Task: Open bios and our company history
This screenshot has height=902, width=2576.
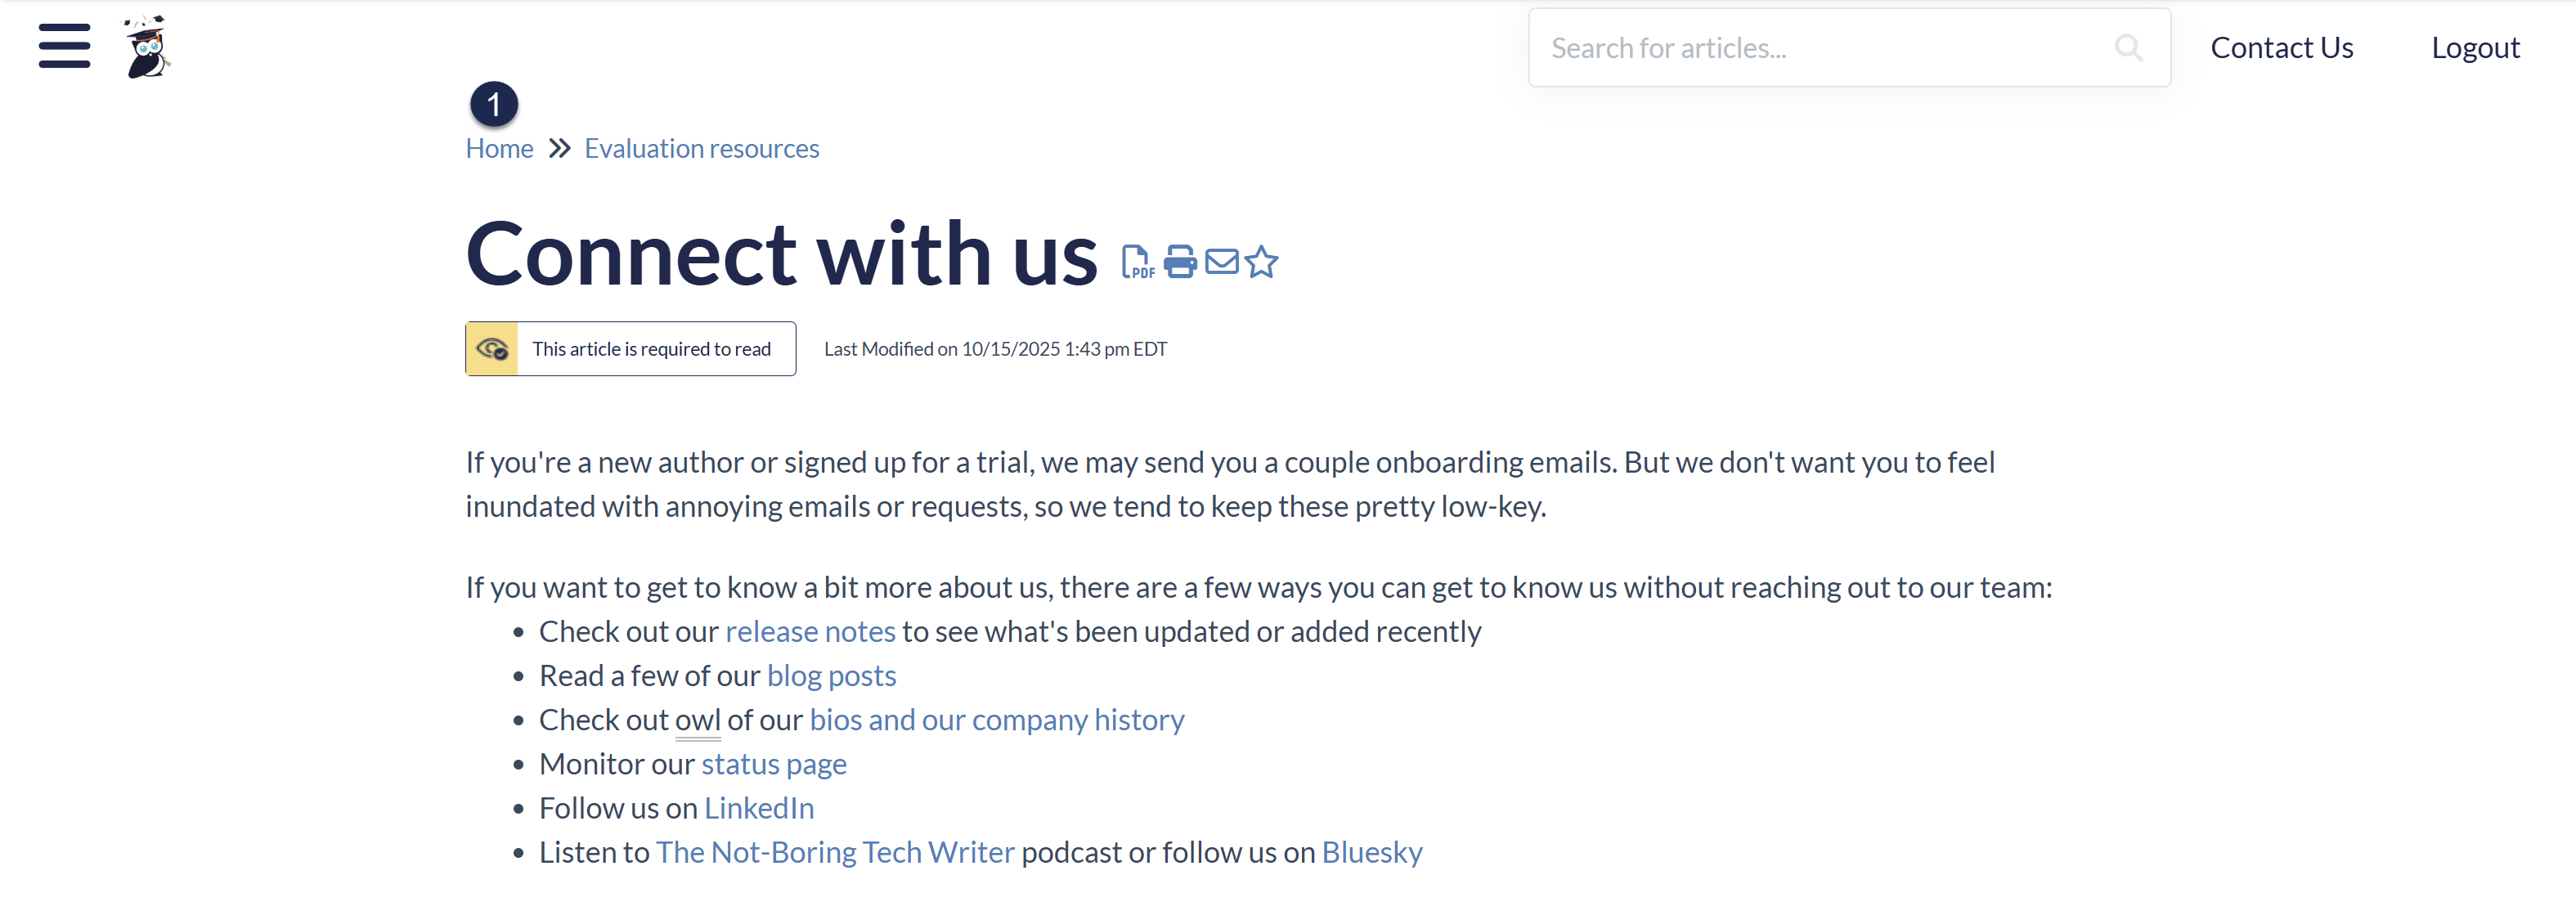Action: [996, 720]
